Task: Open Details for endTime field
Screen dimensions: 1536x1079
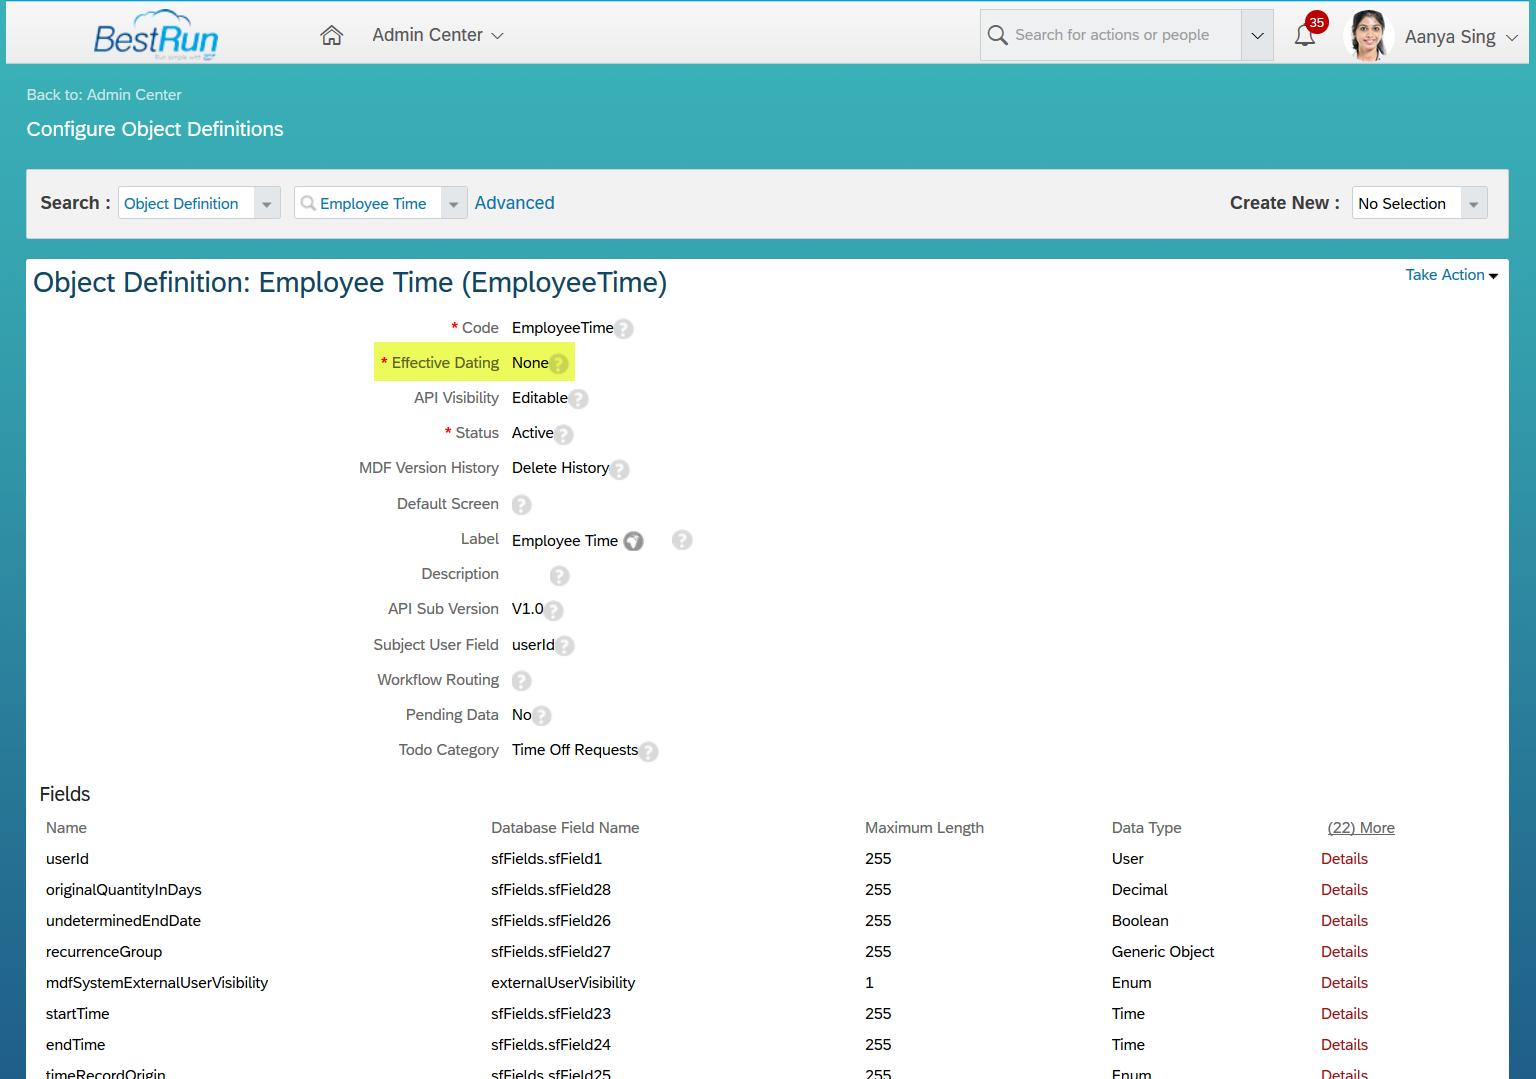Action: tap(1344, 1045)
